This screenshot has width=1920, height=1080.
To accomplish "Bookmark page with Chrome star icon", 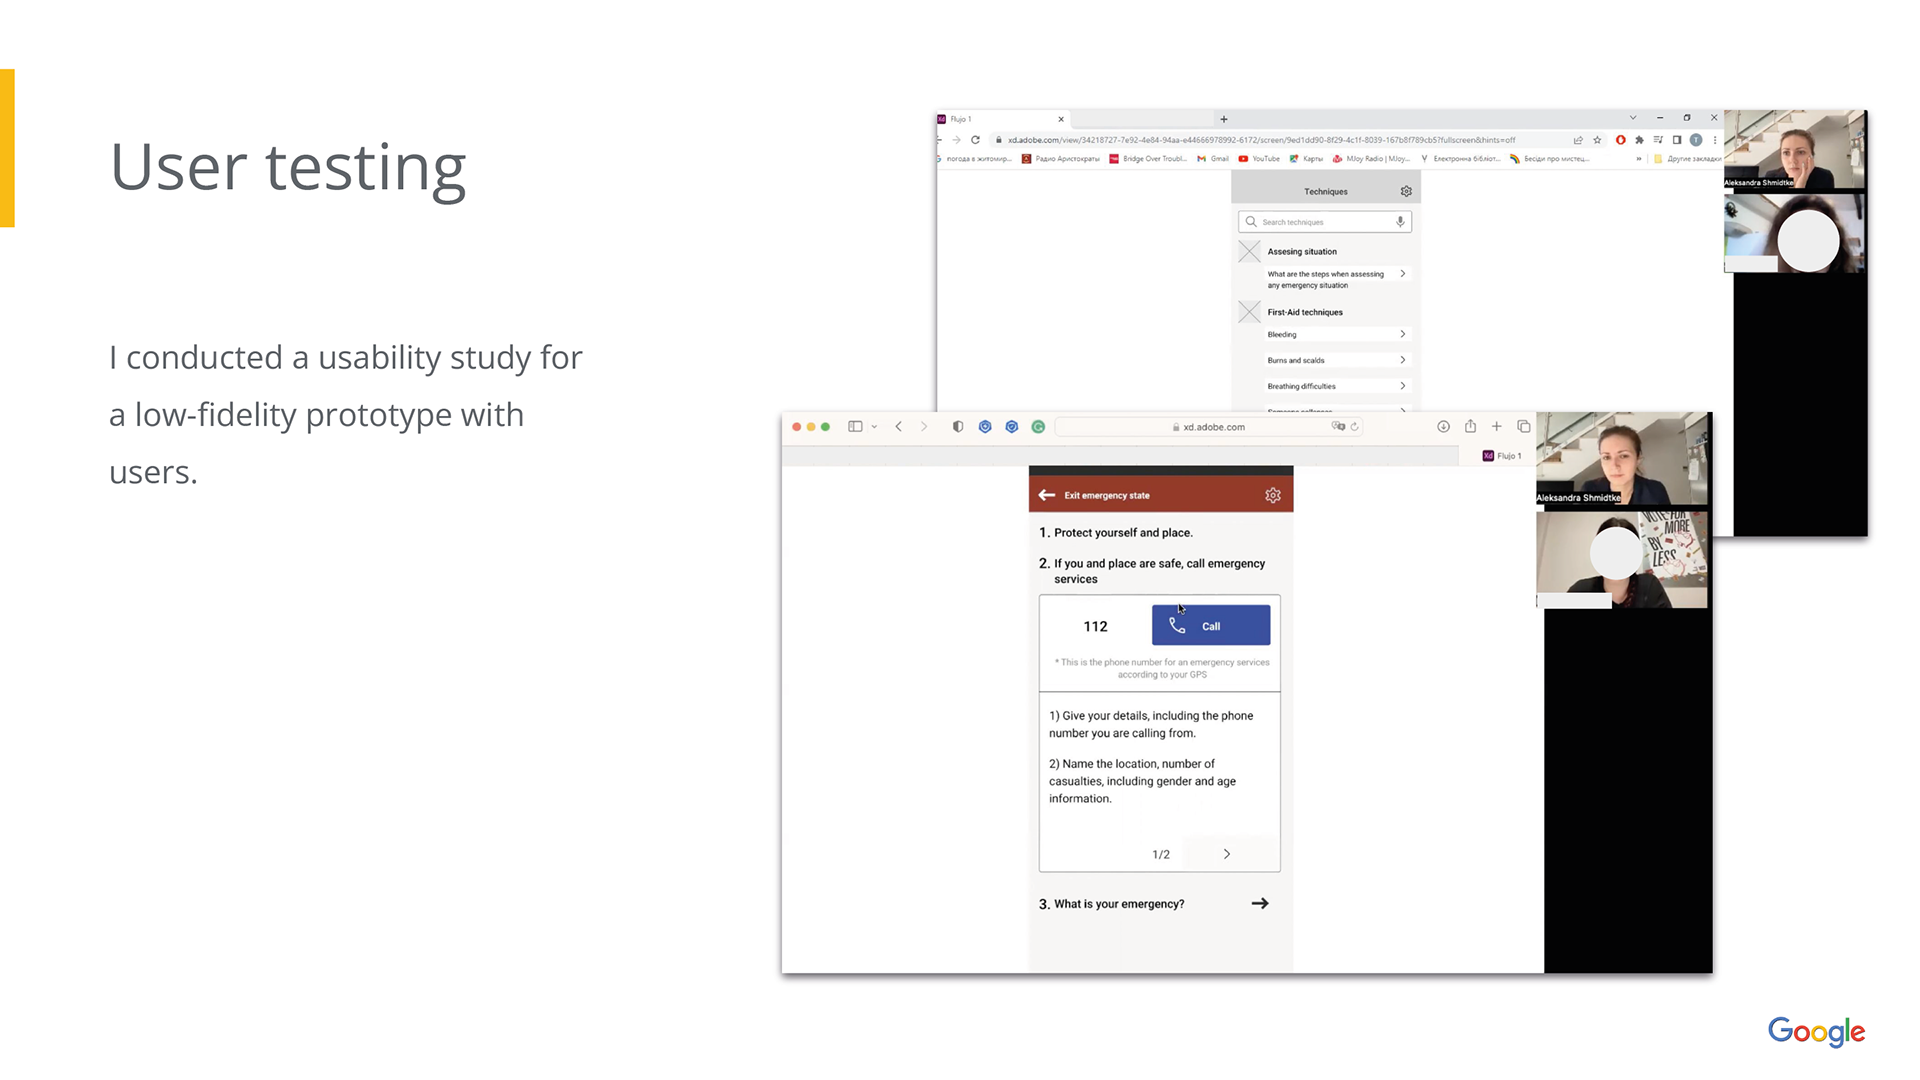I will tap(1597, 140).
